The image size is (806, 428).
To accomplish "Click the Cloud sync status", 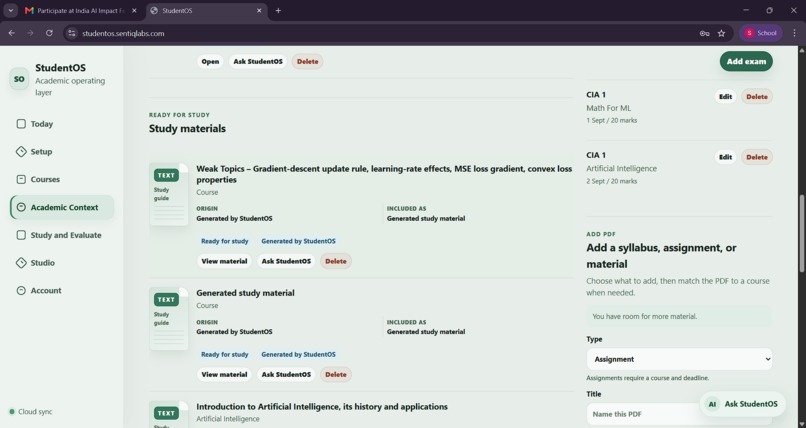I will tap(31, 412).
